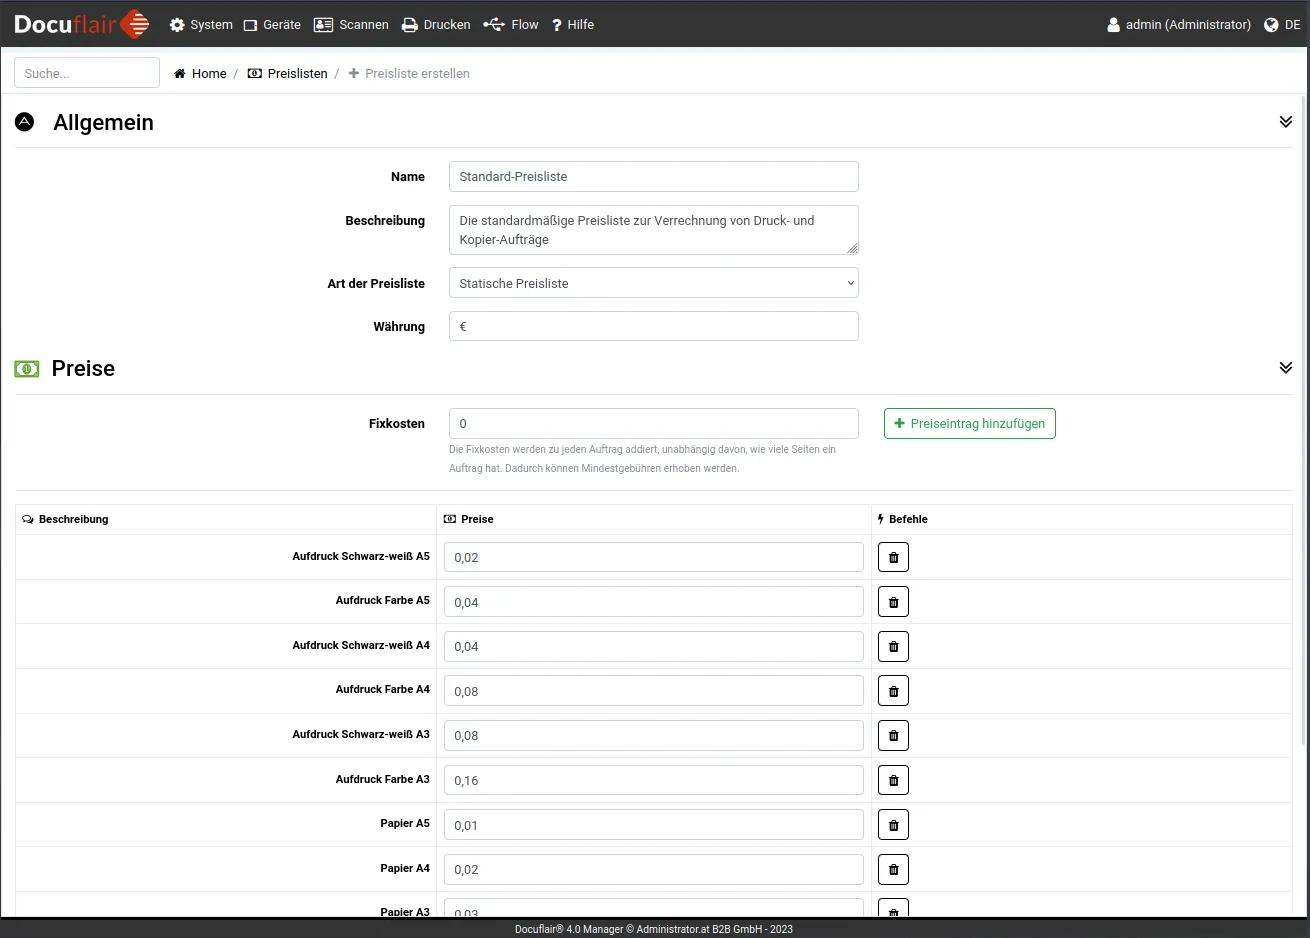Delete the Aufdruck Farbe A3 entry
Viewport: 1310px width, 938px height.
pos(893,780)
